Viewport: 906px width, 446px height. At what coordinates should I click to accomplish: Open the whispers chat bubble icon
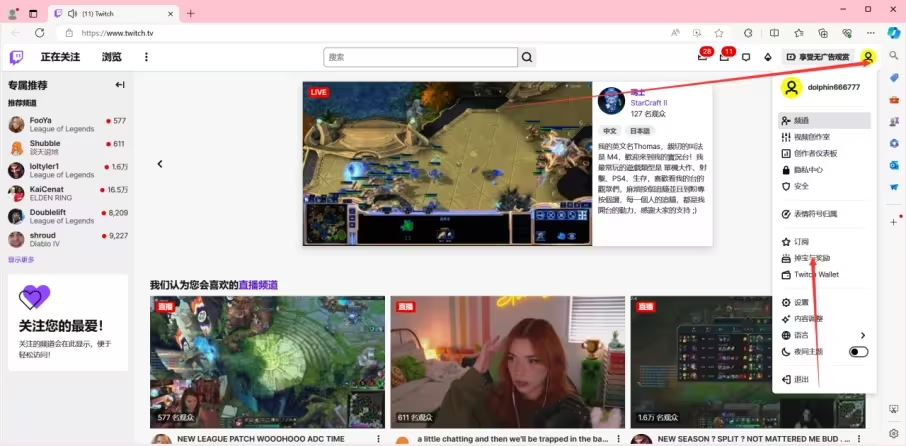(746, 57)
